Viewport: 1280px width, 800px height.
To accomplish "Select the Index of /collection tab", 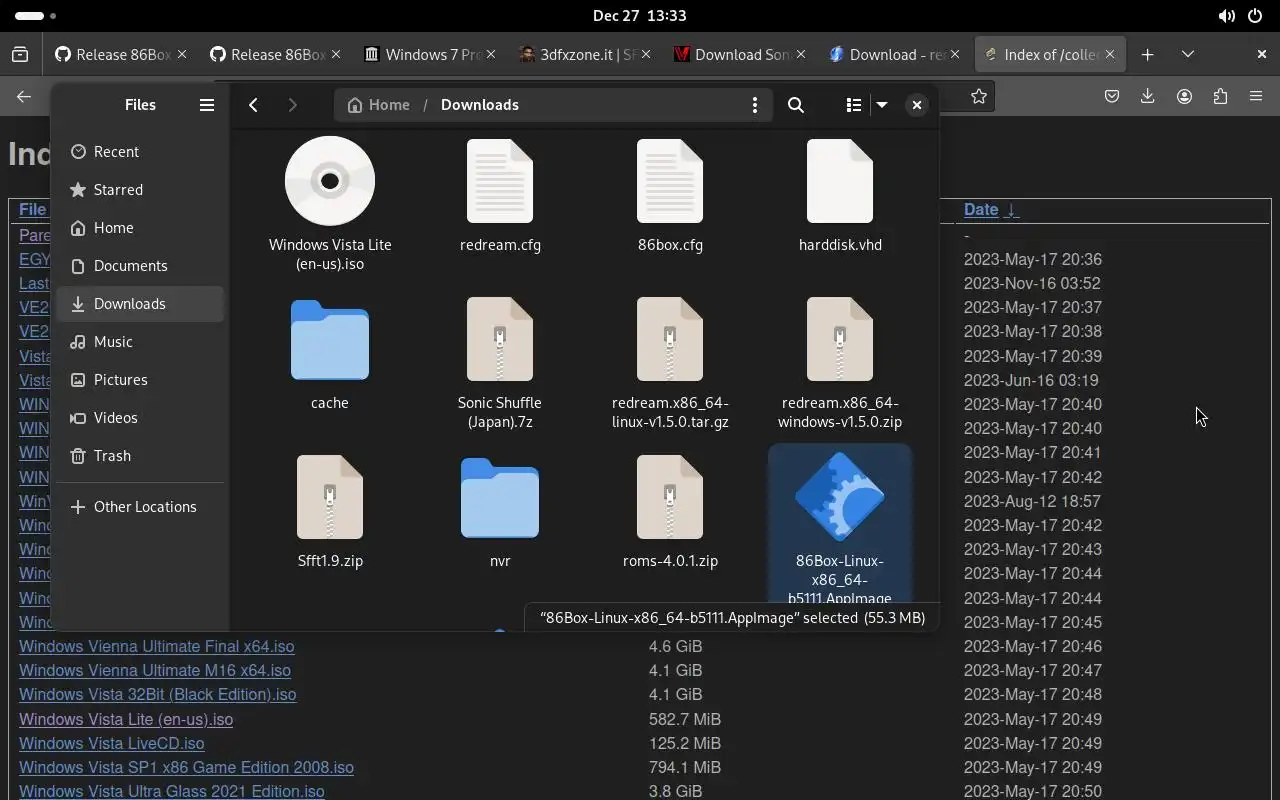I will point(1050,55).
